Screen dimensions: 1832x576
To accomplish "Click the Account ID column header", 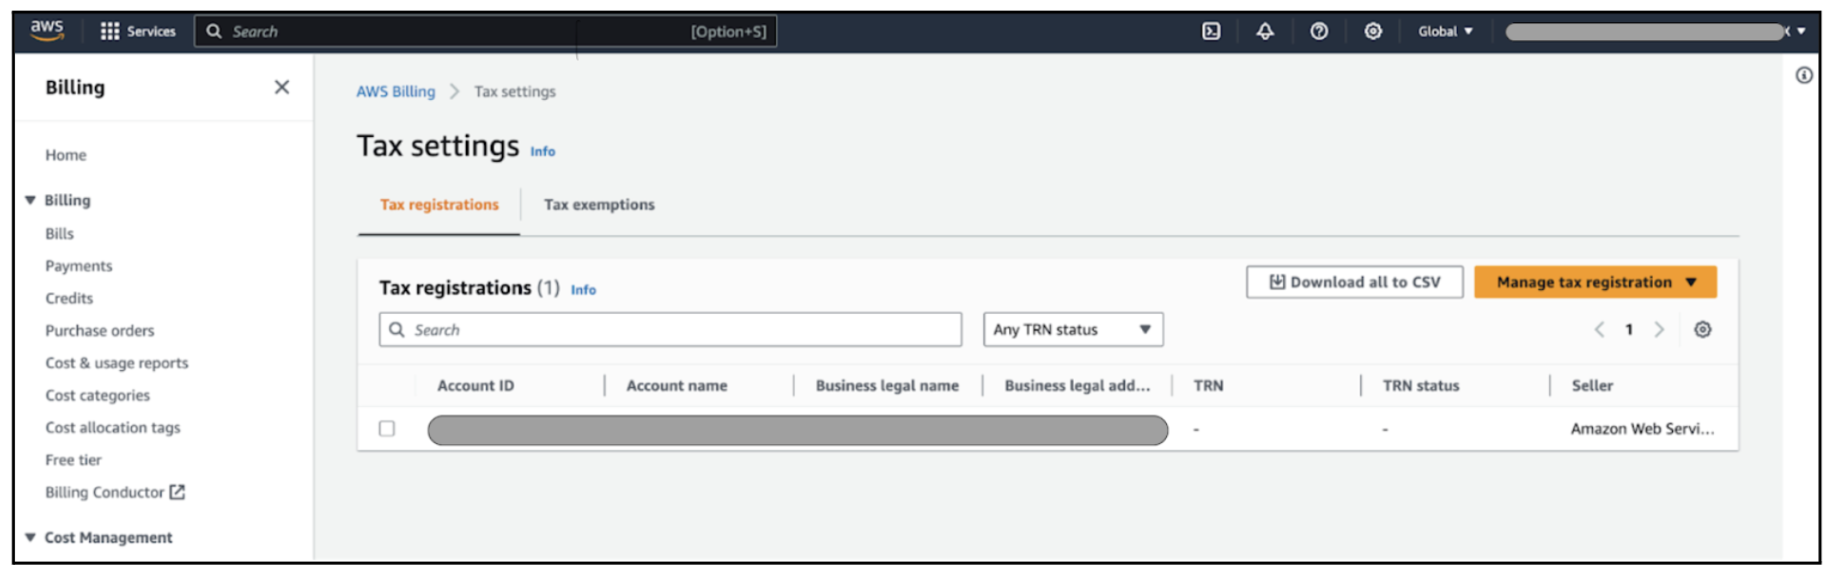I will [476, 385].
